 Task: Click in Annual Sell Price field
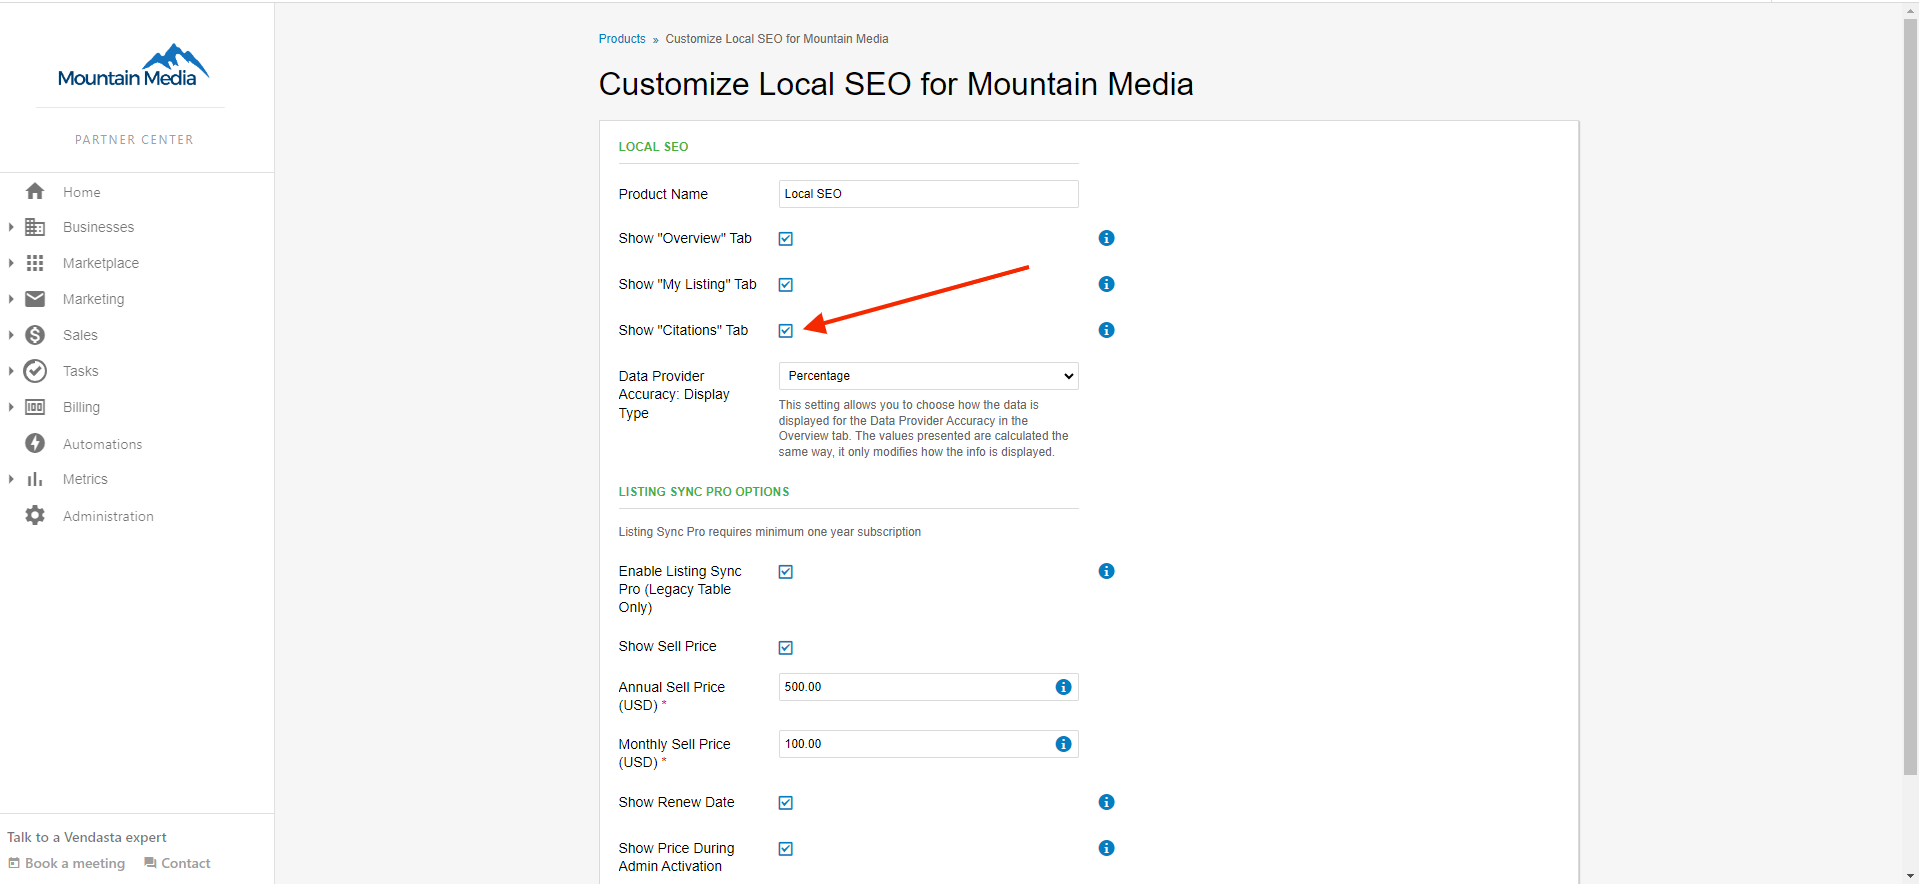pyautogui.click(x=928, y=687)
